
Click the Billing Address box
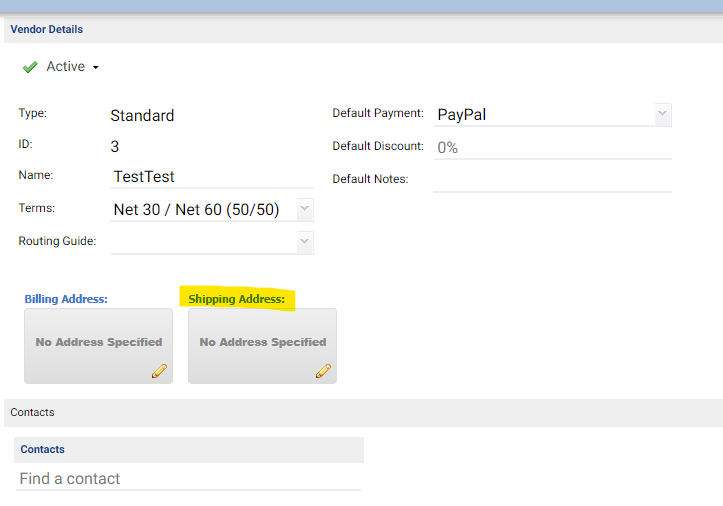tap(99, 346)
